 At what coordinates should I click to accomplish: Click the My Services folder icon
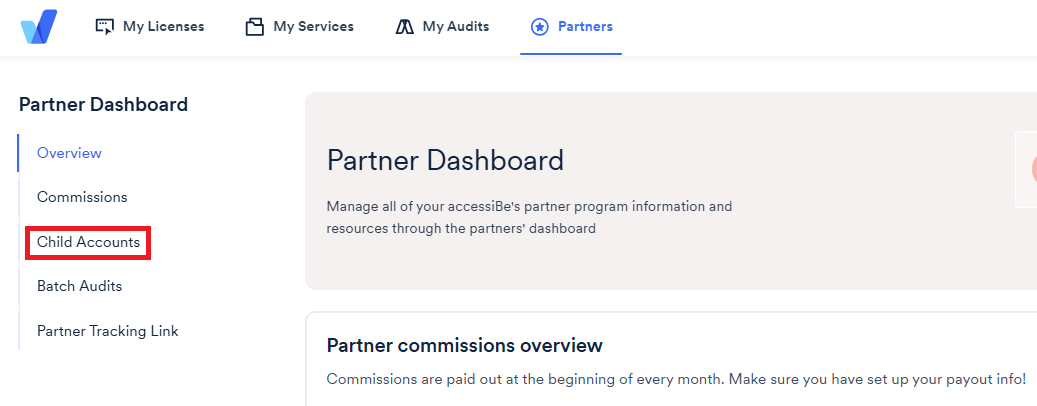pyautogui.click(x=255, y=26)
